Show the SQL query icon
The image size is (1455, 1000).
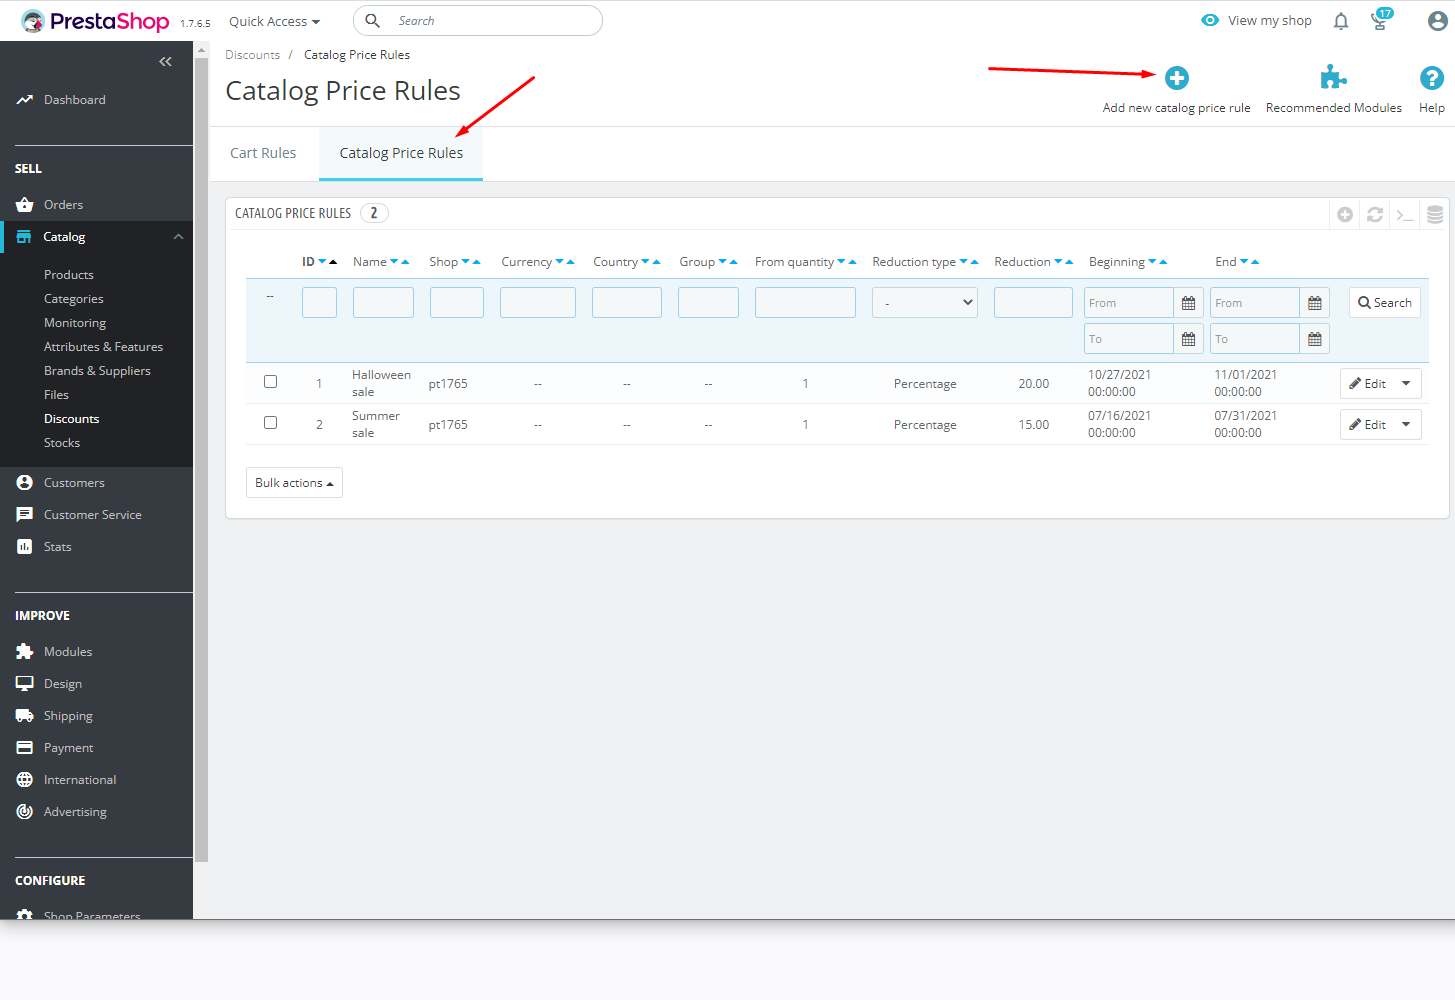click(x=1405, y=214)
